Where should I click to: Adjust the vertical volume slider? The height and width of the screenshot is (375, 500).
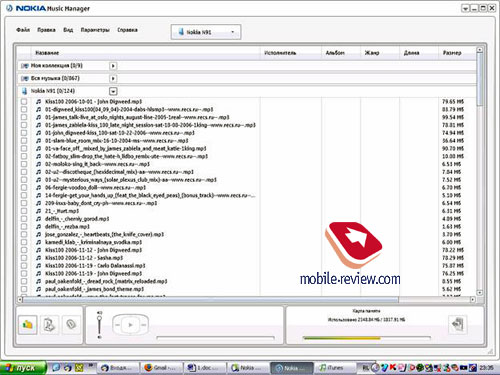point(99,325)
